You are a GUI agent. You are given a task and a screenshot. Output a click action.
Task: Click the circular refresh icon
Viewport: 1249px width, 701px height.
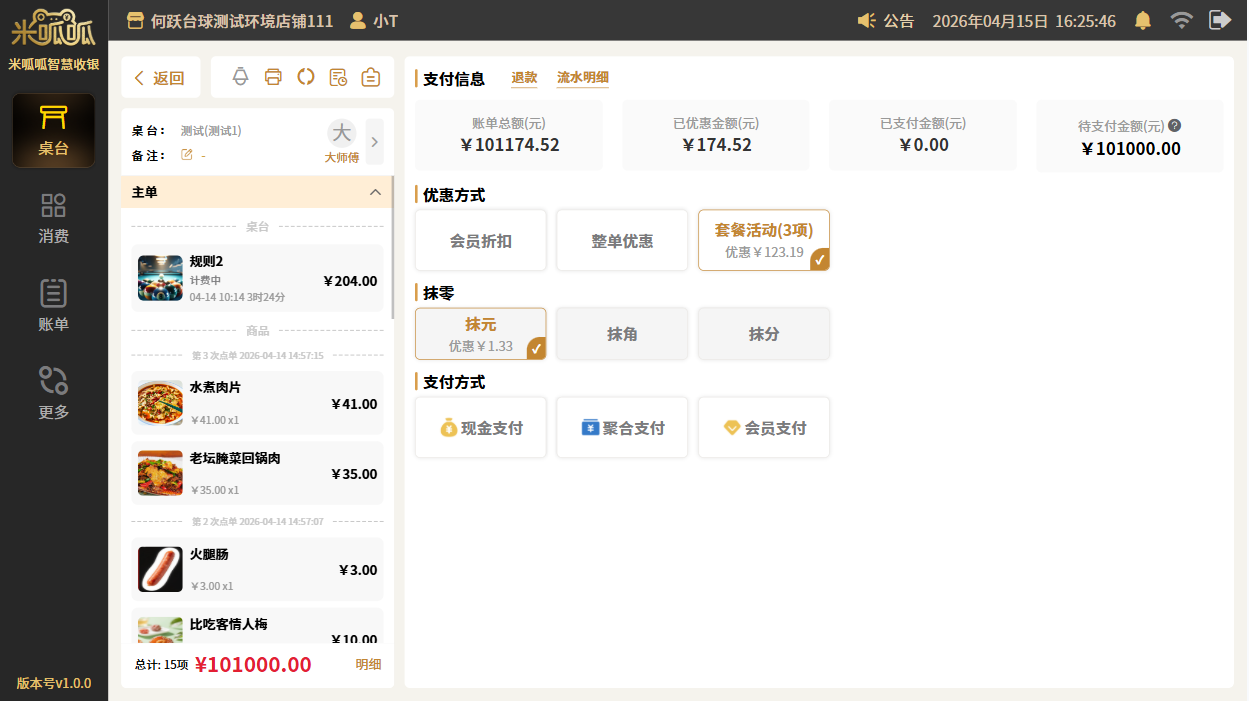click(x=306, y=77)
